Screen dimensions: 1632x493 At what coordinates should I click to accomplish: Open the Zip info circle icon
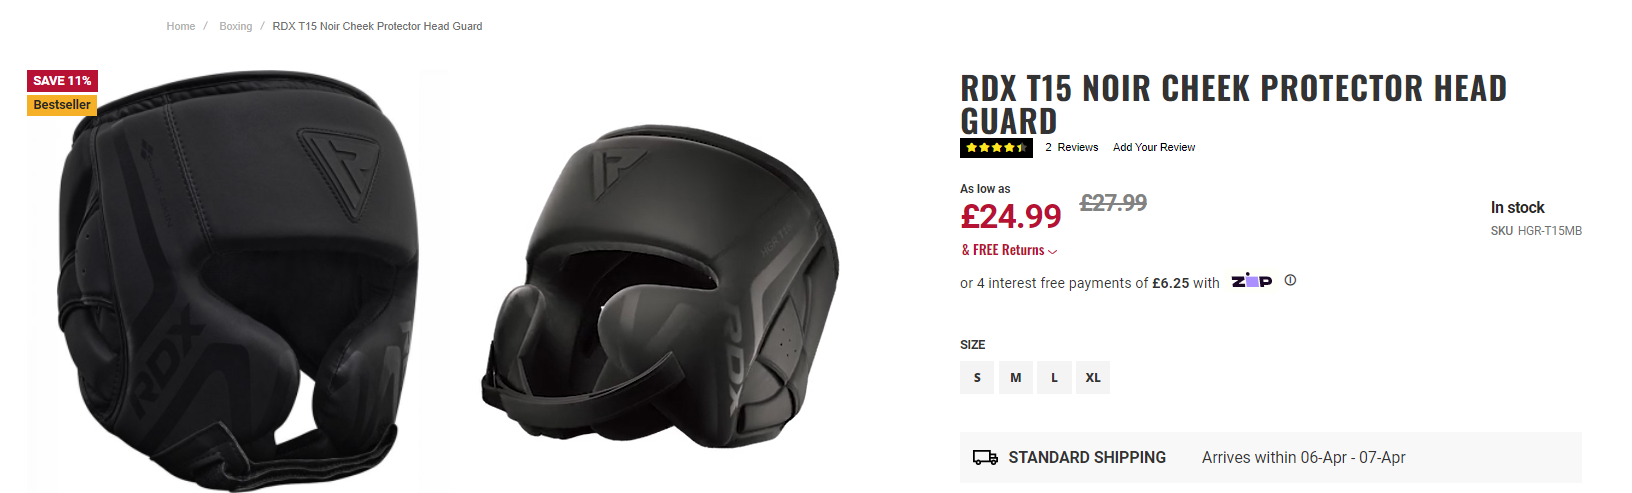pos(1290,280)
